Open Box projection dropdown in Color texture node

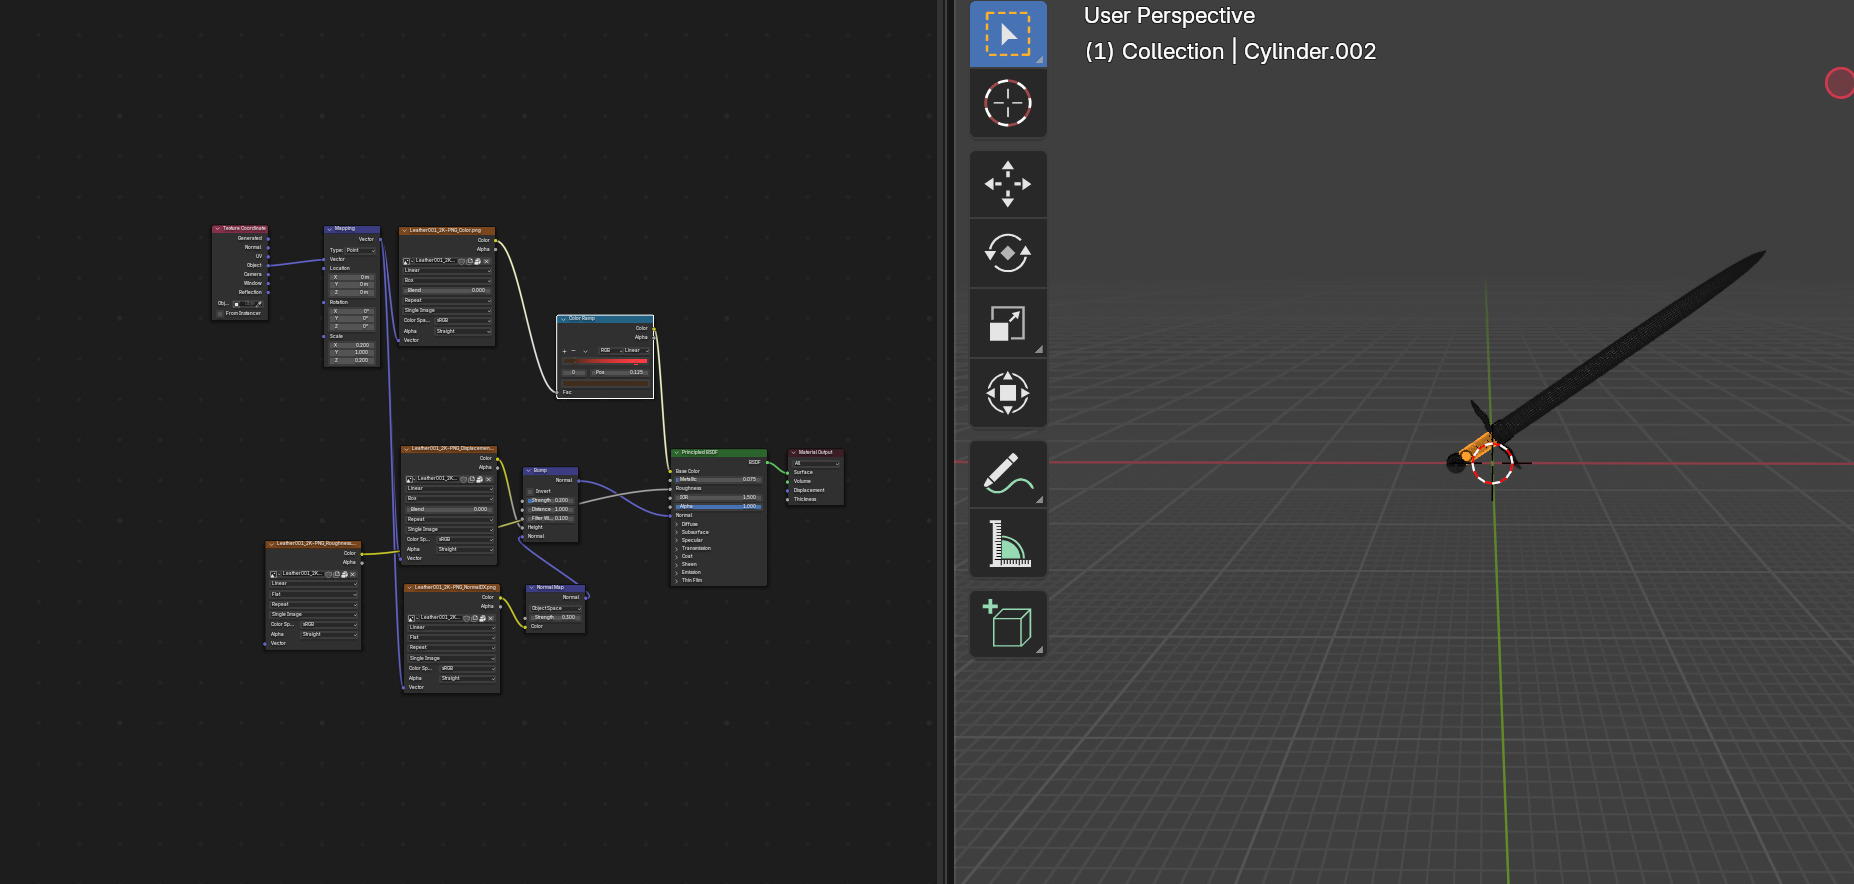447,280
